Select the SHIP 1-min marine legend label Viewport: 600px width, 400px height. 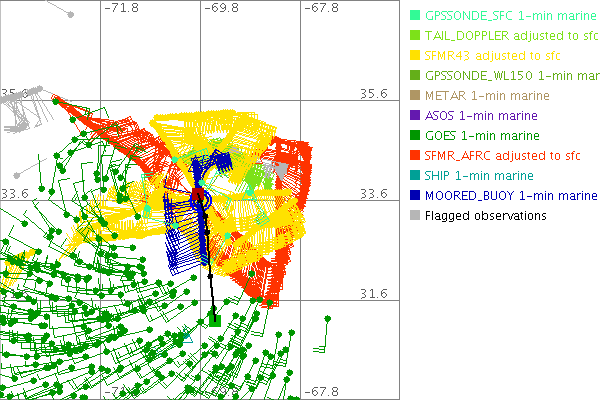pos(478,175)
